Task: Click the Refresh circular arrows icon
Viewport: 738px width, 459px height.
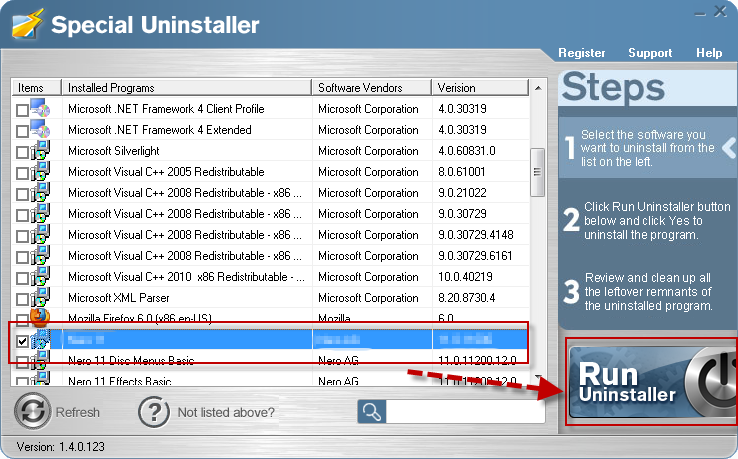Action: tap(33, 411)
